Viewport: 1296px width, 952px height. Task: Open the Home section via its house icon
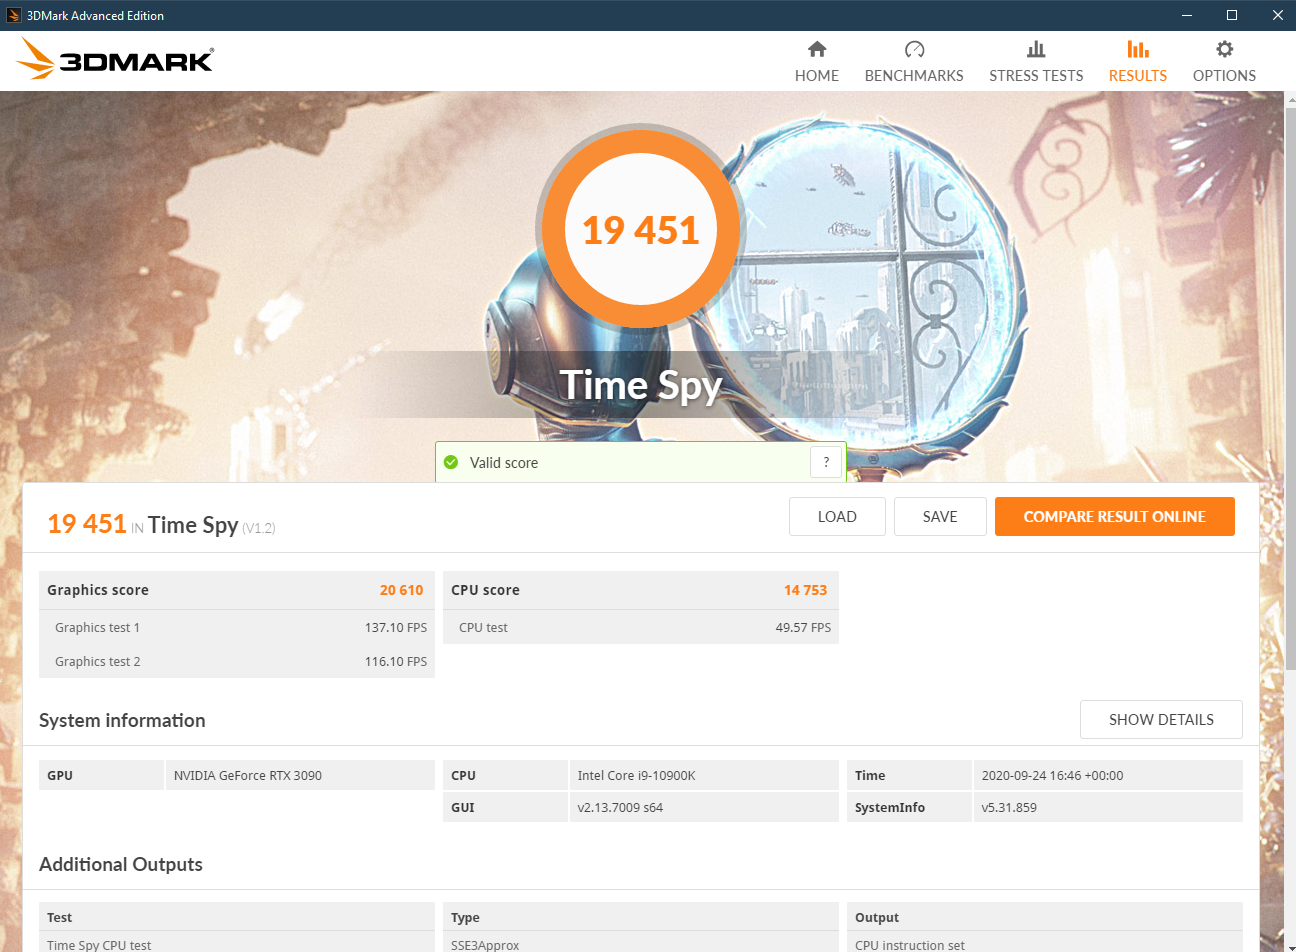tap(816, 48)
